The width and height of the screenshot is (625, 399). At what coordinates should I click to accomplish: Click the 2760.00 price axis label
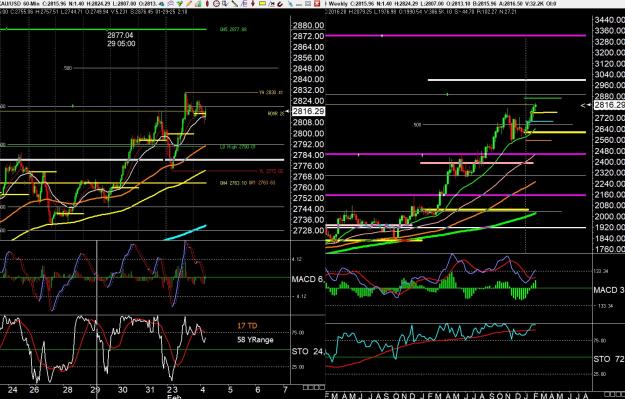pos(309,187)
